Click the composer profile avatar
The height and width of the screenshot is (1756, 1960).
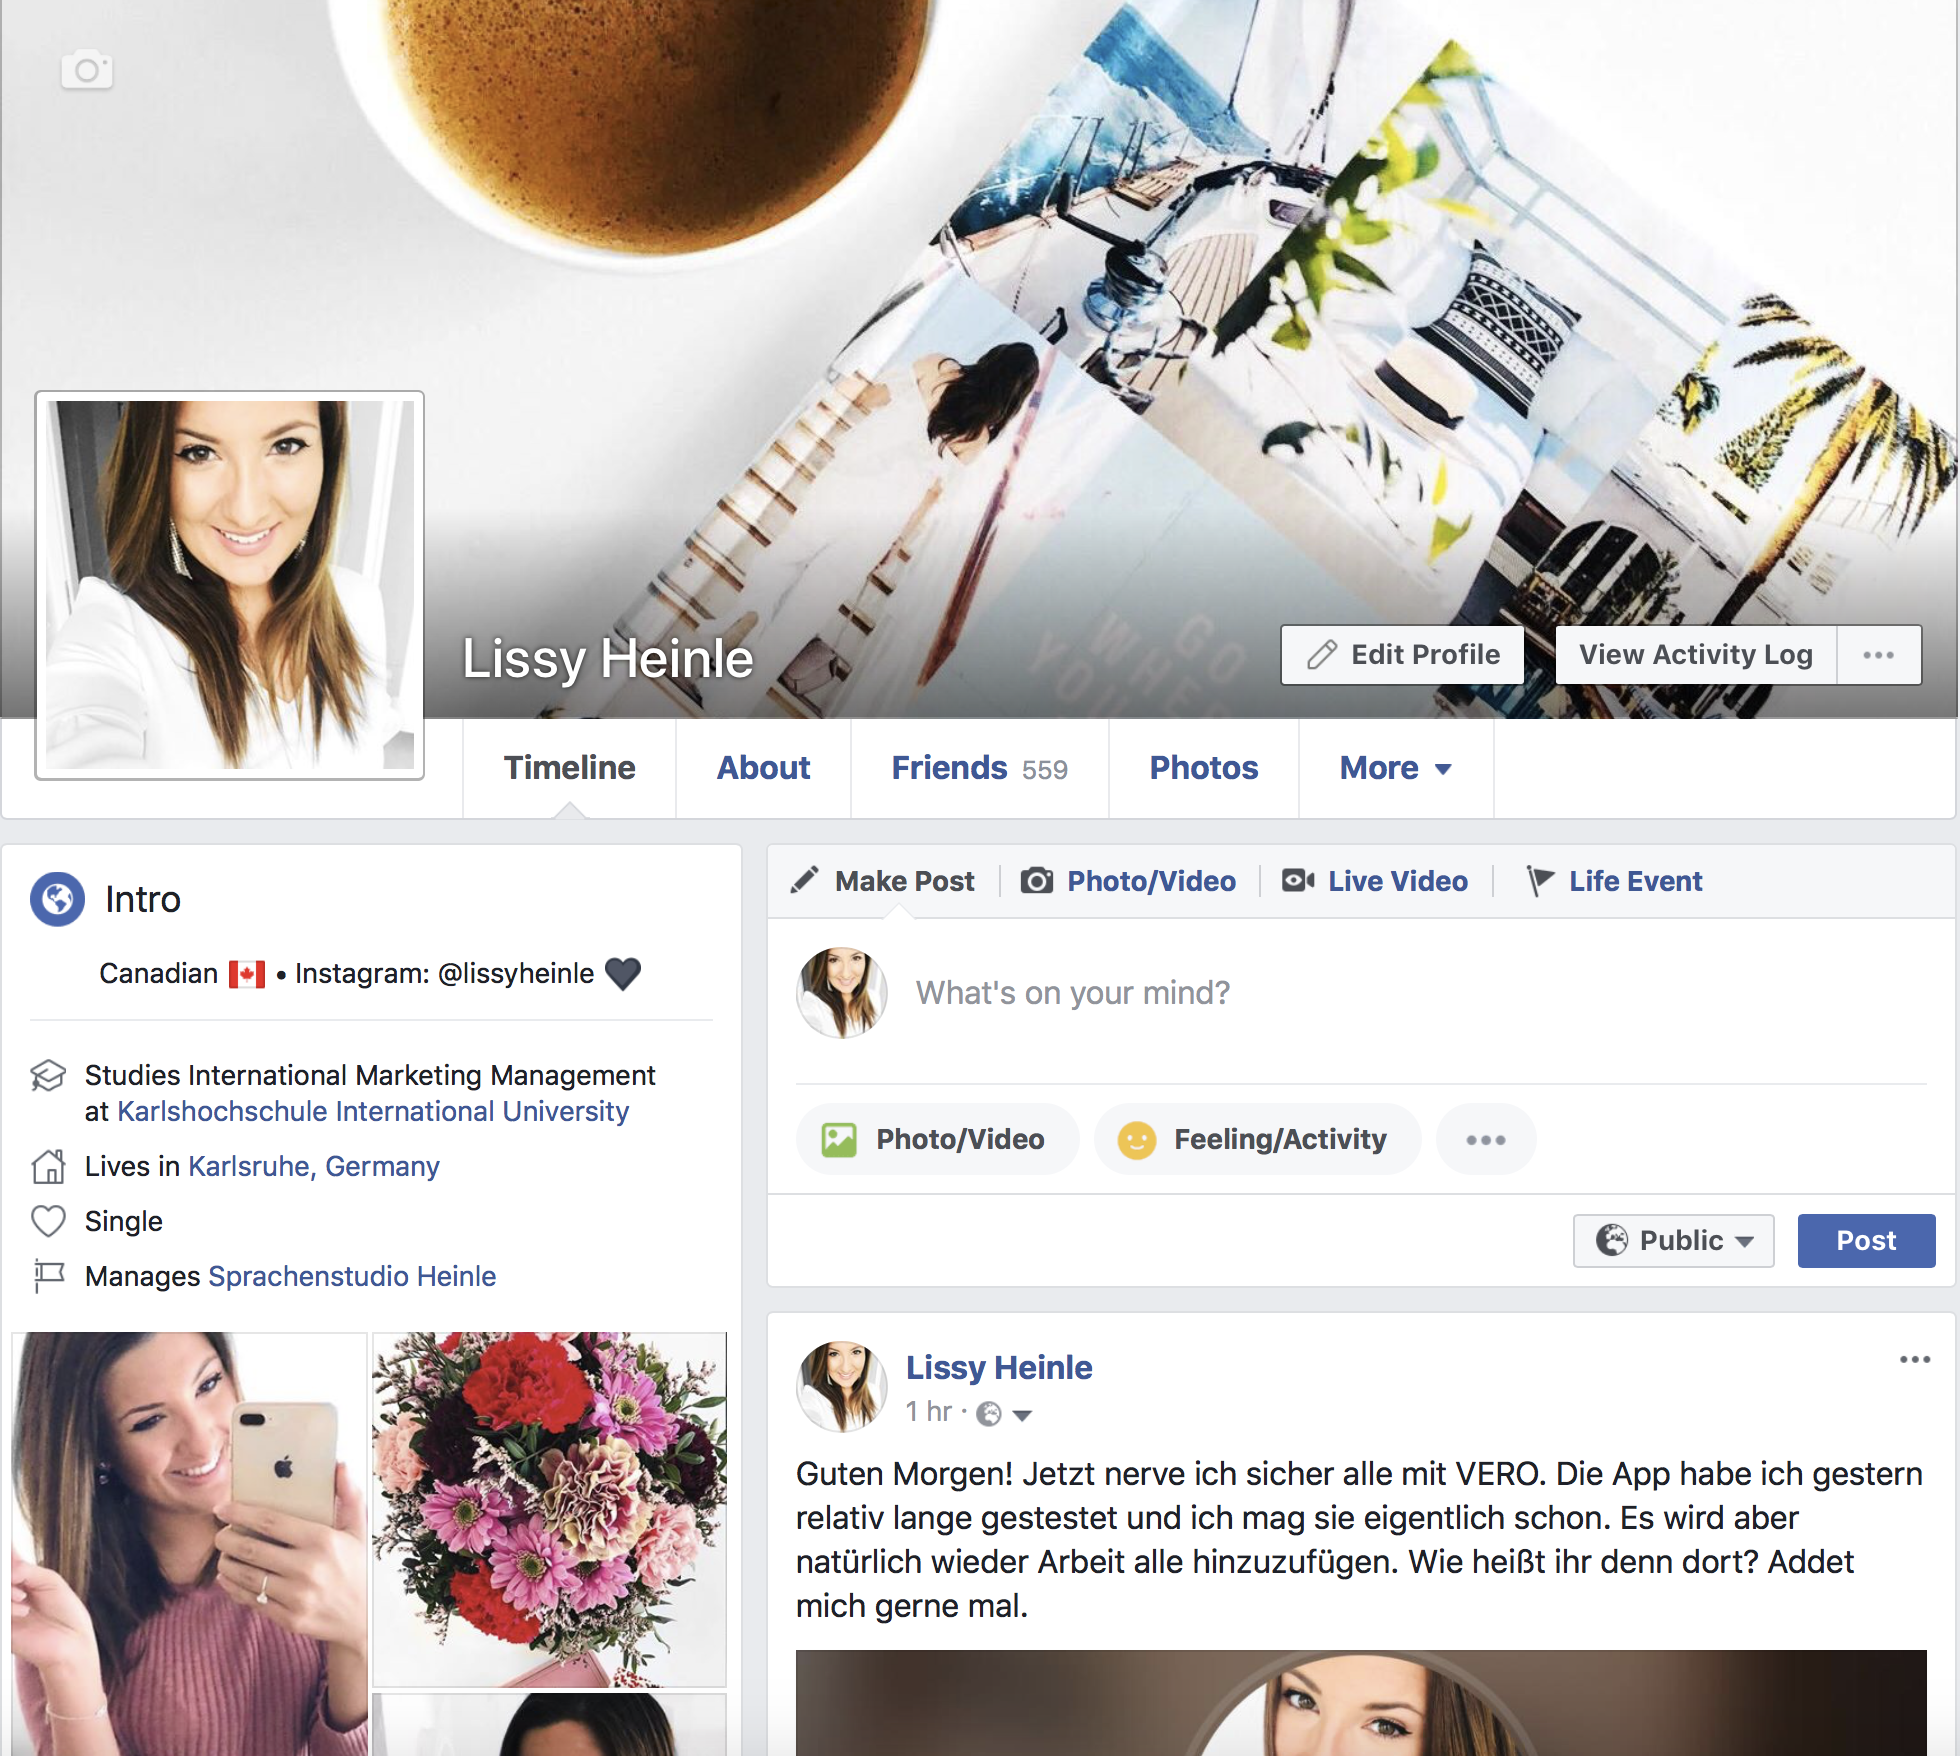(842, 993)
